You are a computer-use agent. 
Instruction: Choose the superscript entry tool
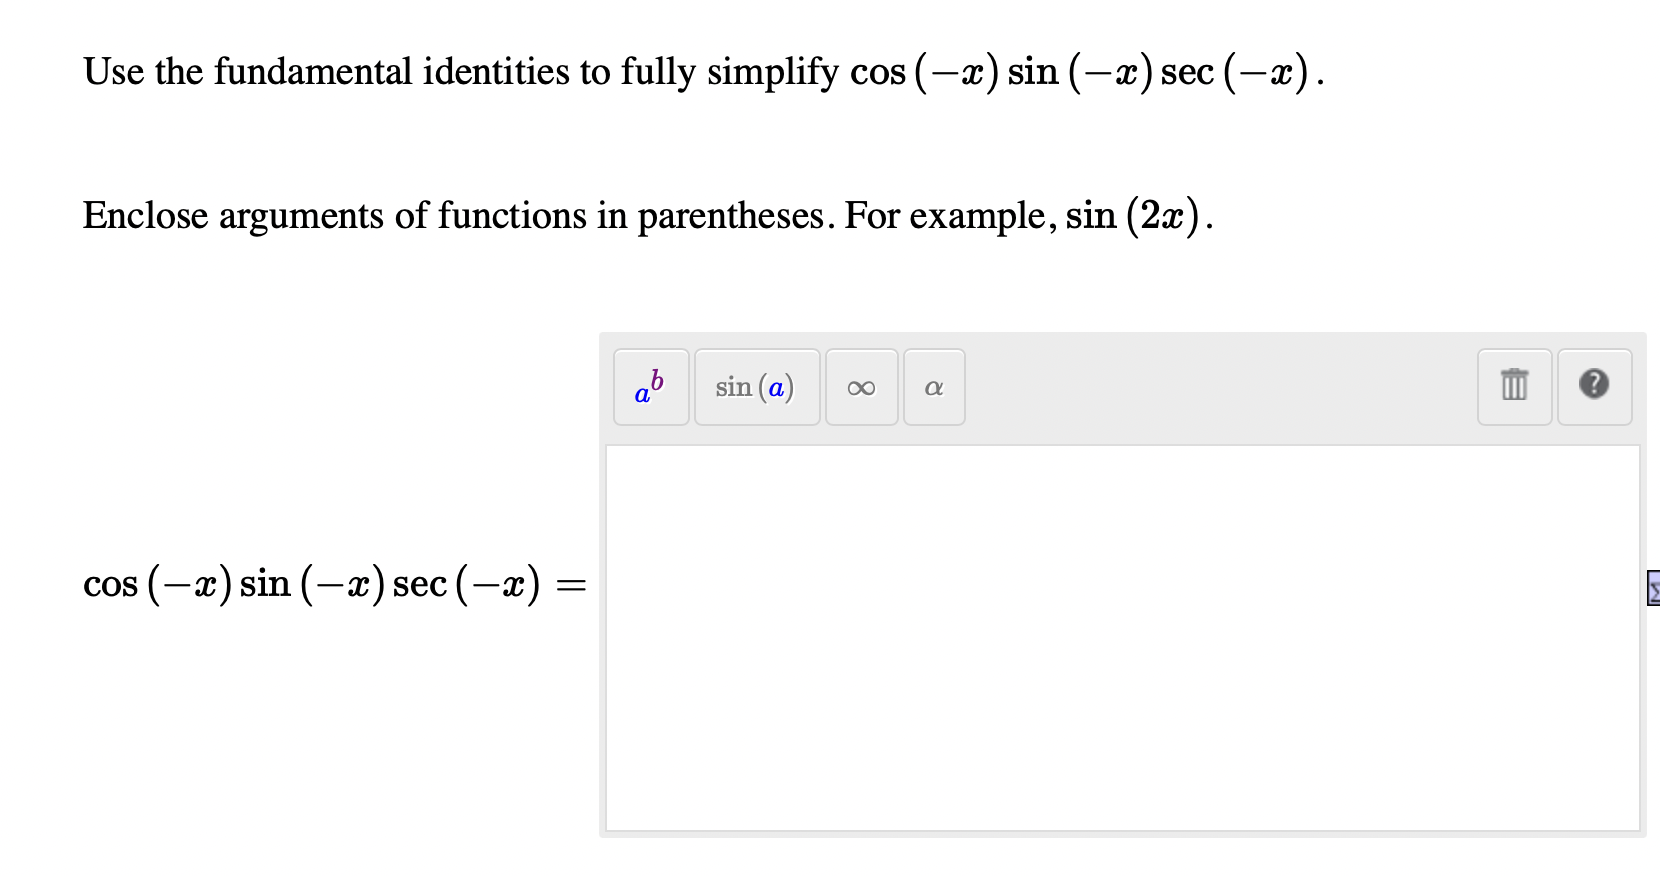point(650,387)
